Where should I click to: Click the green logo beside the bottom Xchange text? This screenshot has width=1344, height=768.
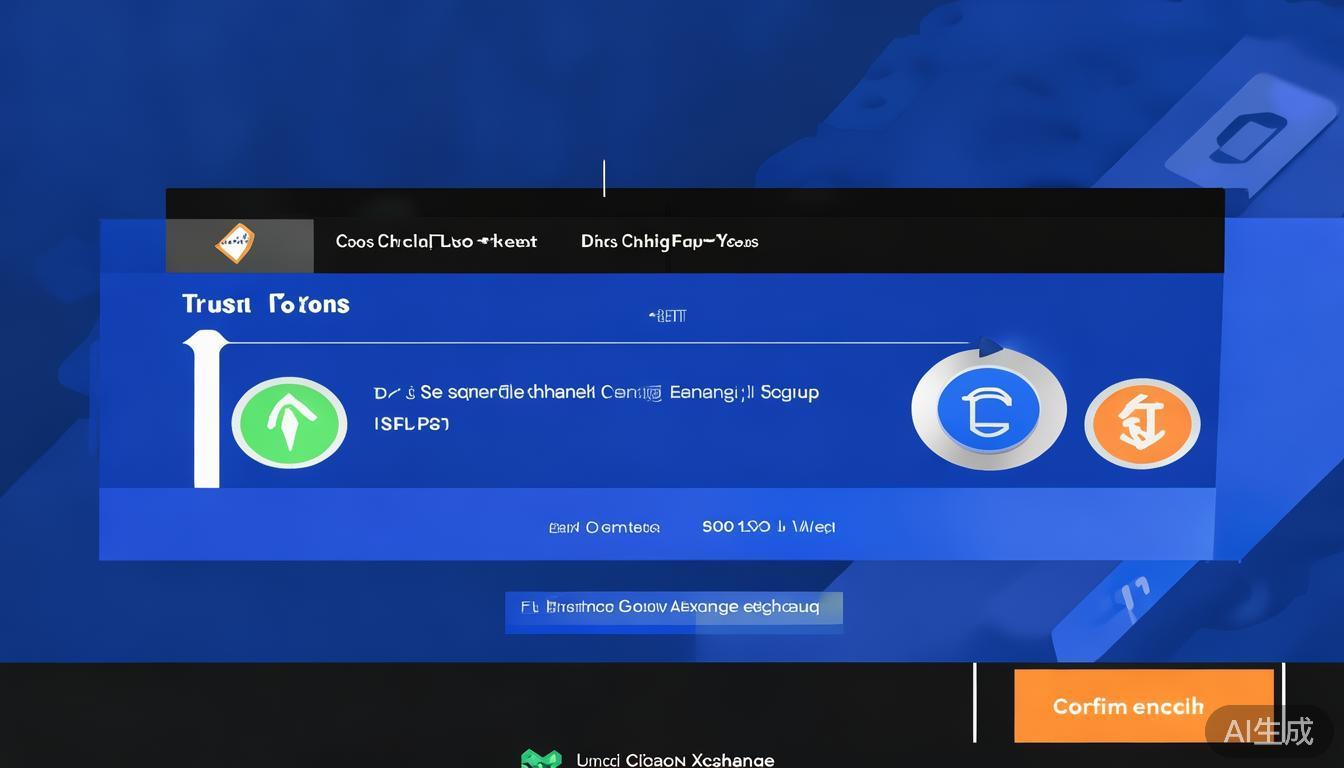(541, 759)
